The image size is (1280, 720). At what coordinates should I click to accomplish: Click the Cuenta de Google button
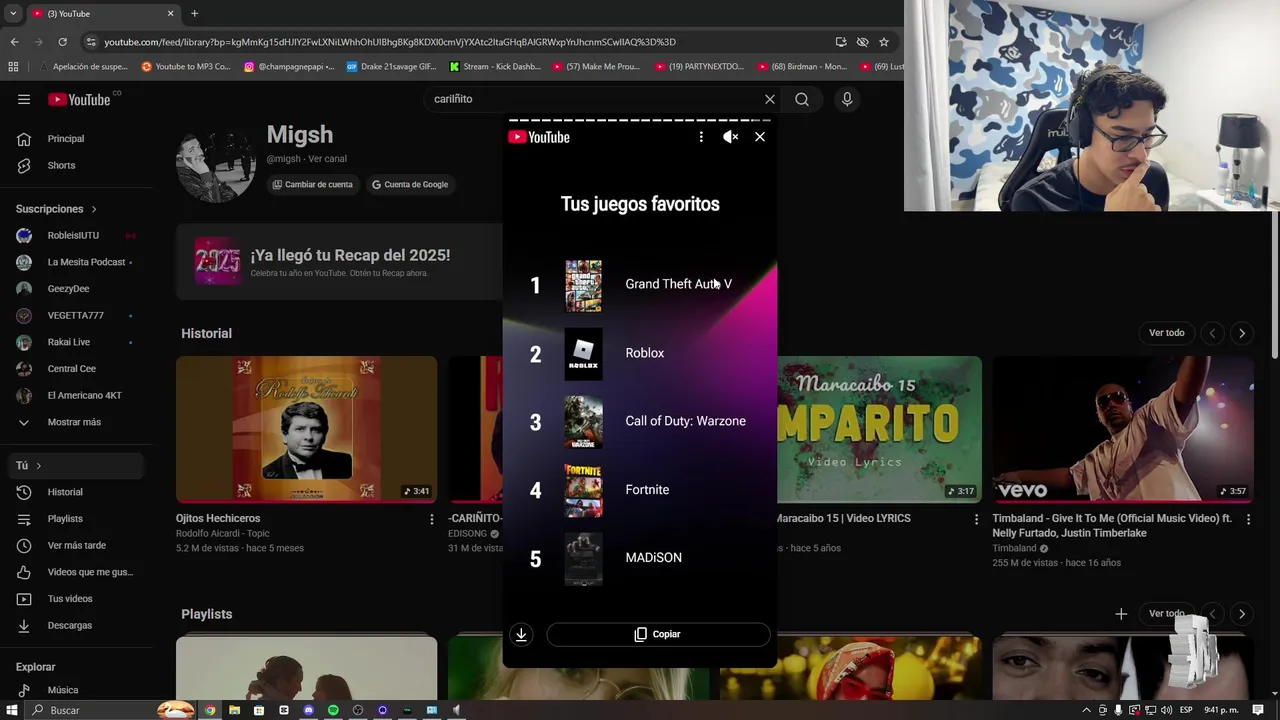(x=410, y=184)
